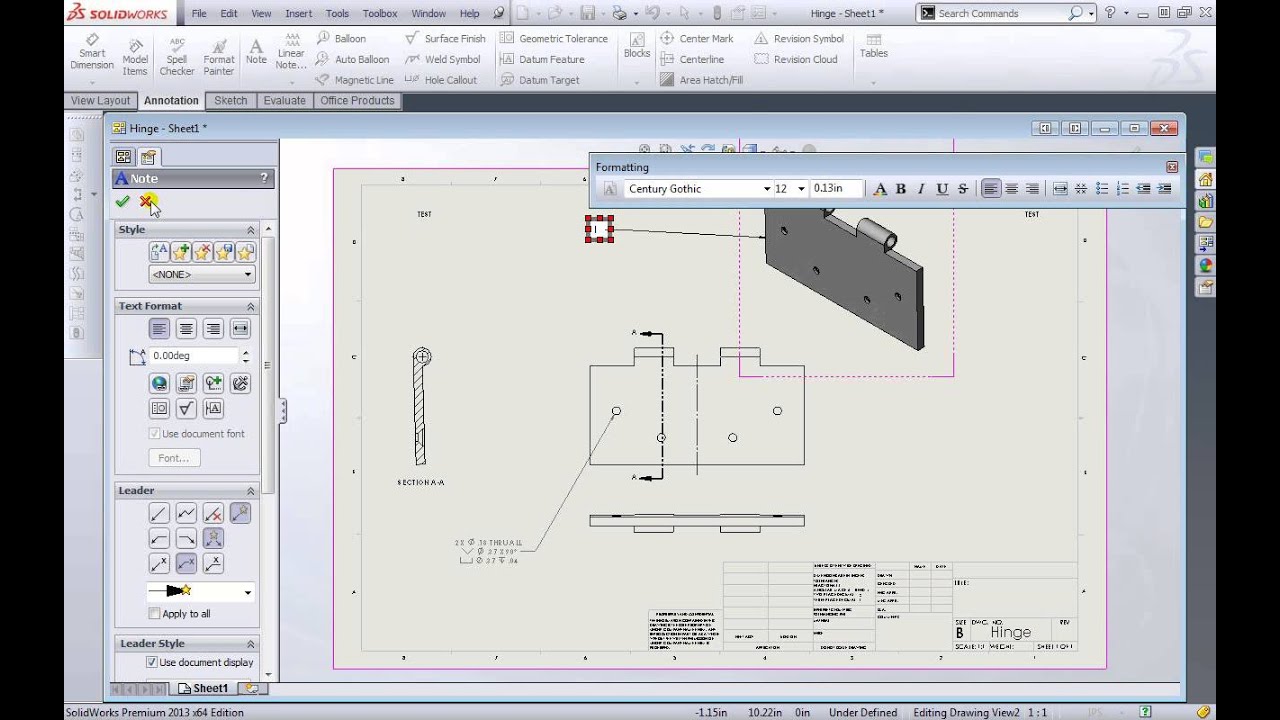Viewport: 1280px width, 720px height.
Task: Run the Spell Checker
Action: (x=177, y=57)
